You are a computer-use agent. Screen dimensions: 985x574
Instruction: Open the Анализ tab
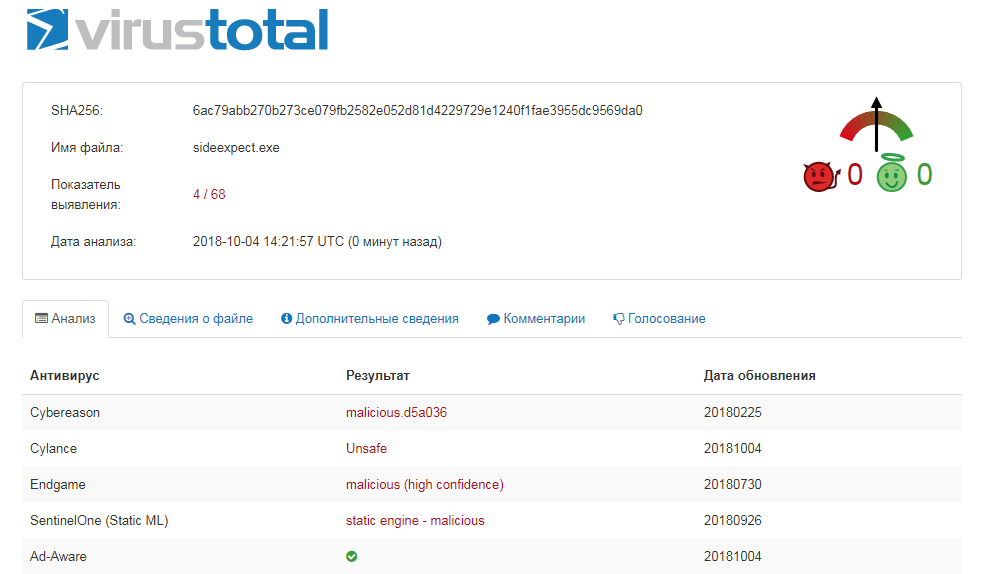click(65, 318)
